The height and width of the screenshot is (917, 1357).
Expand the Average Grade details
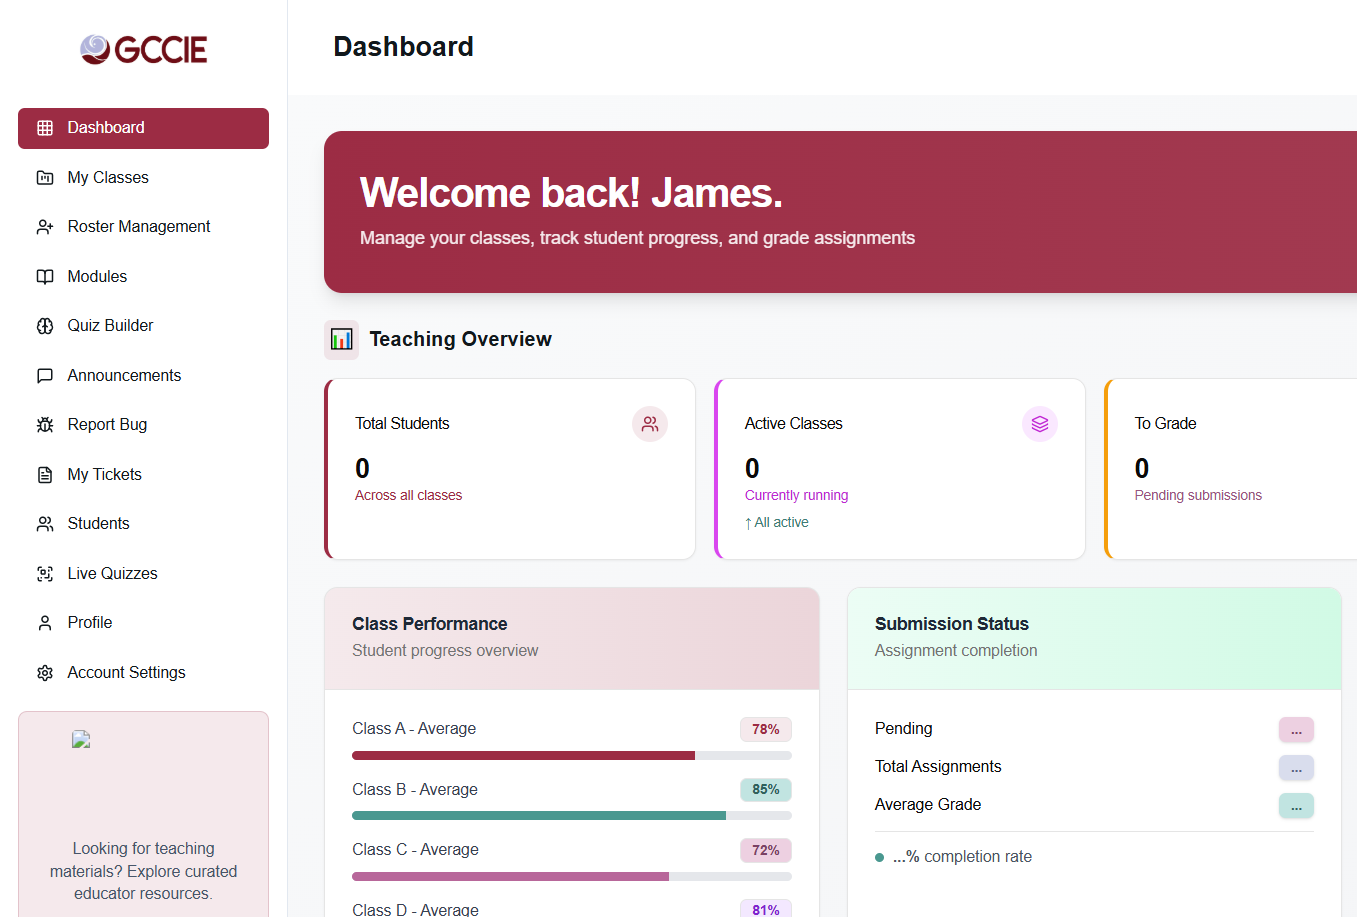click(1296, 806)
